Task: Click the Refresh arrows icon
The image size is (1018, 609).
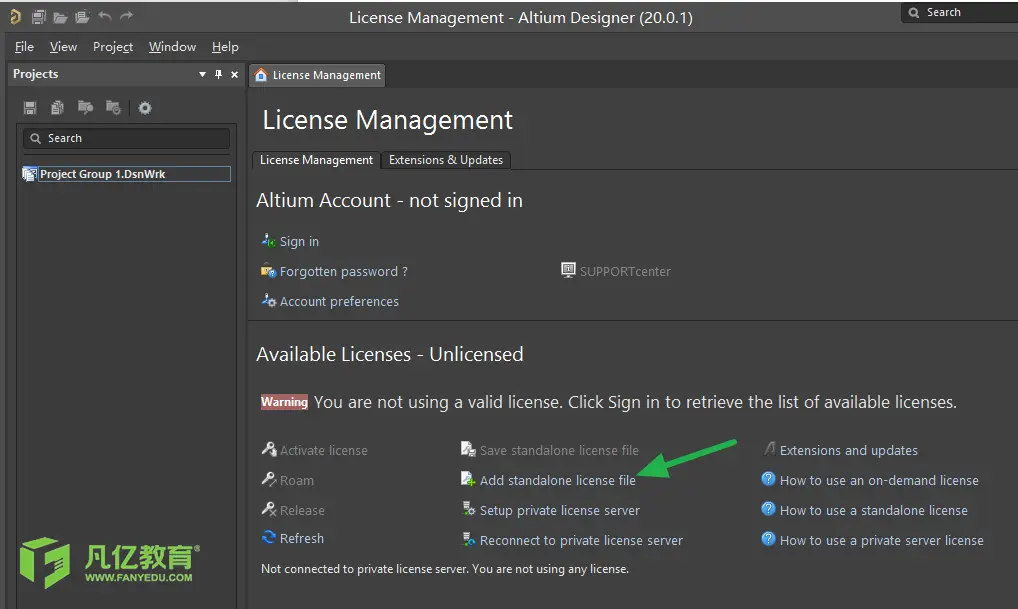Action: tap(269, 537)
